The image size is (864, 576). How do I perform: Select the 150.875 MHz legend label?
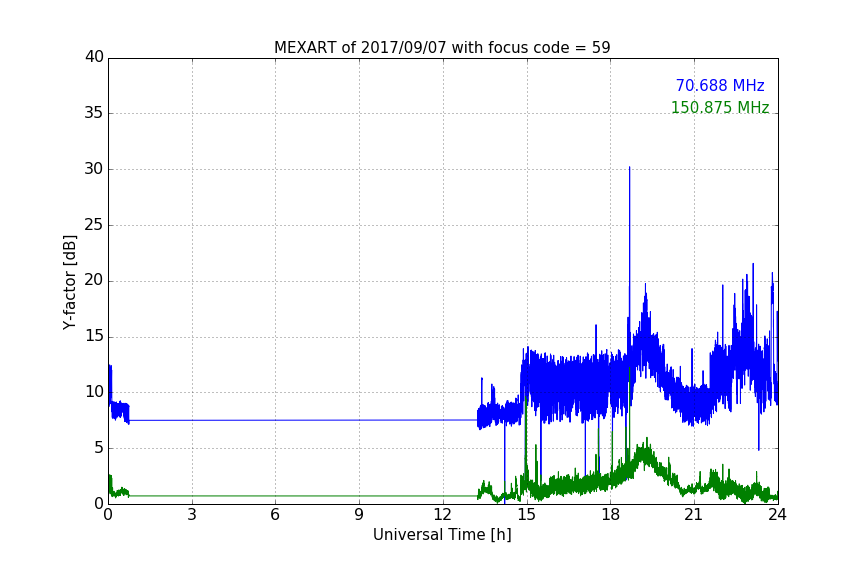[720, 107]
